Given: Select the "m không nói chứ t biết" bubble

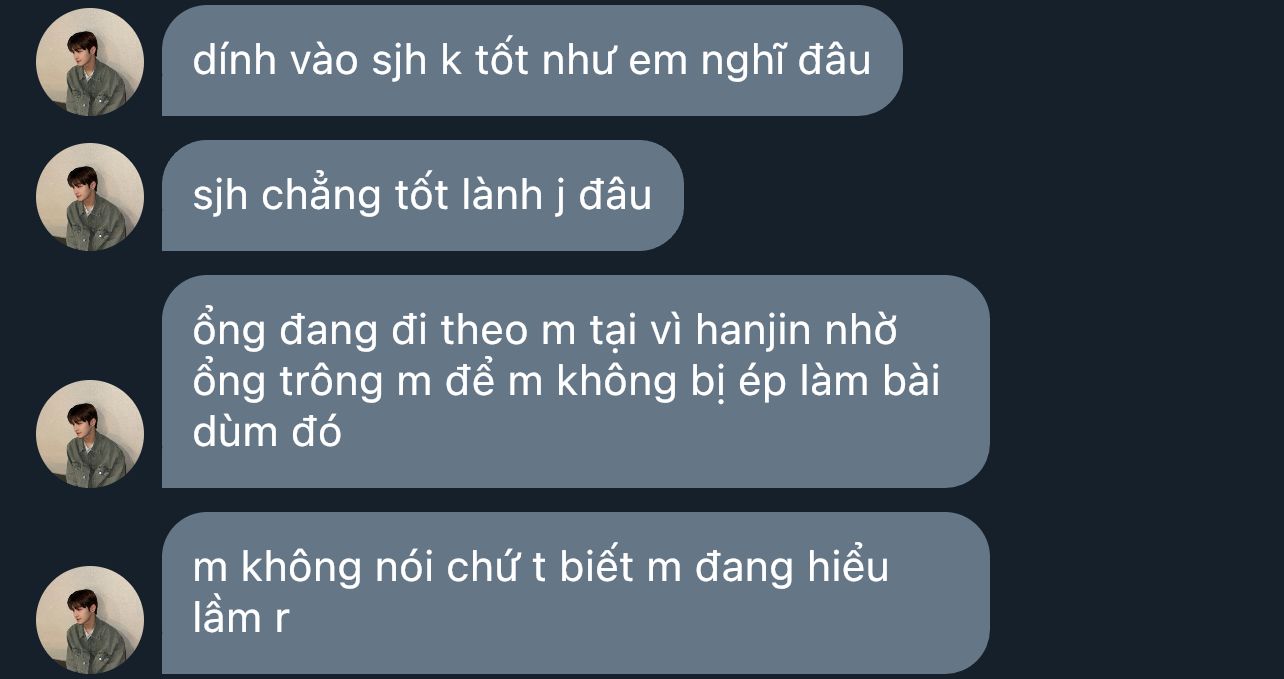Looking at the screenshot, I should coord(576,593).
